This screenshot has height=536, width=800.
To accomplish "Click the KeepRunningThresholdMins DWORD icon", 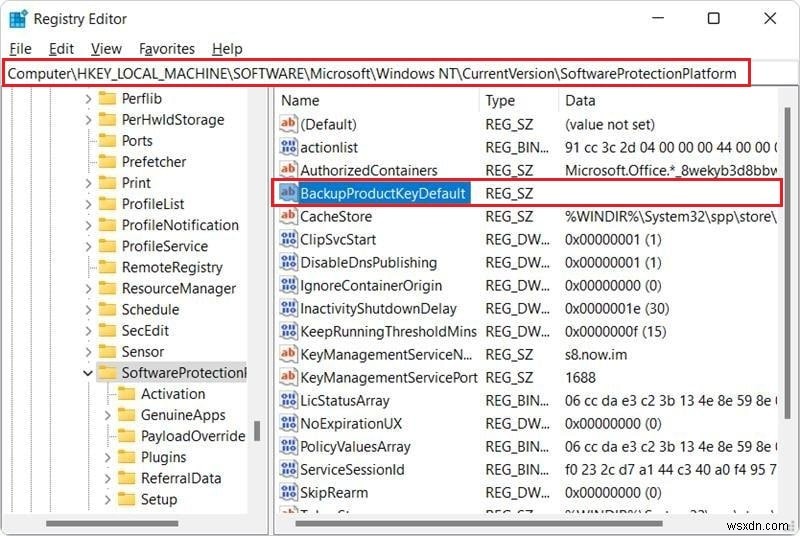I will [x=288, y=331].
